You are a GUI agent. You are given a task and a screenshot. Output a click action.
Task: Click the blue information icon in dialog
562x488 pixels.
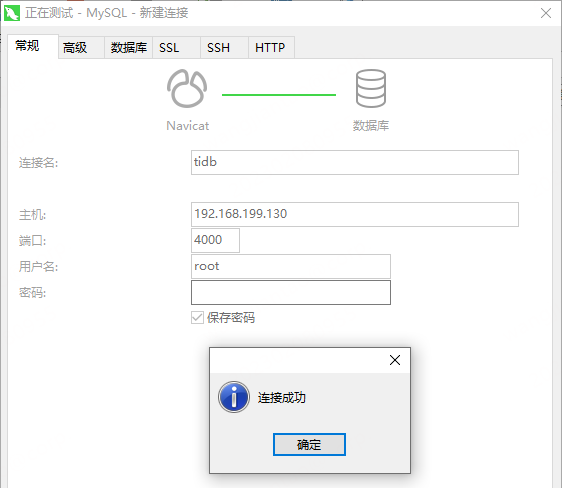[x=234, y=397]
